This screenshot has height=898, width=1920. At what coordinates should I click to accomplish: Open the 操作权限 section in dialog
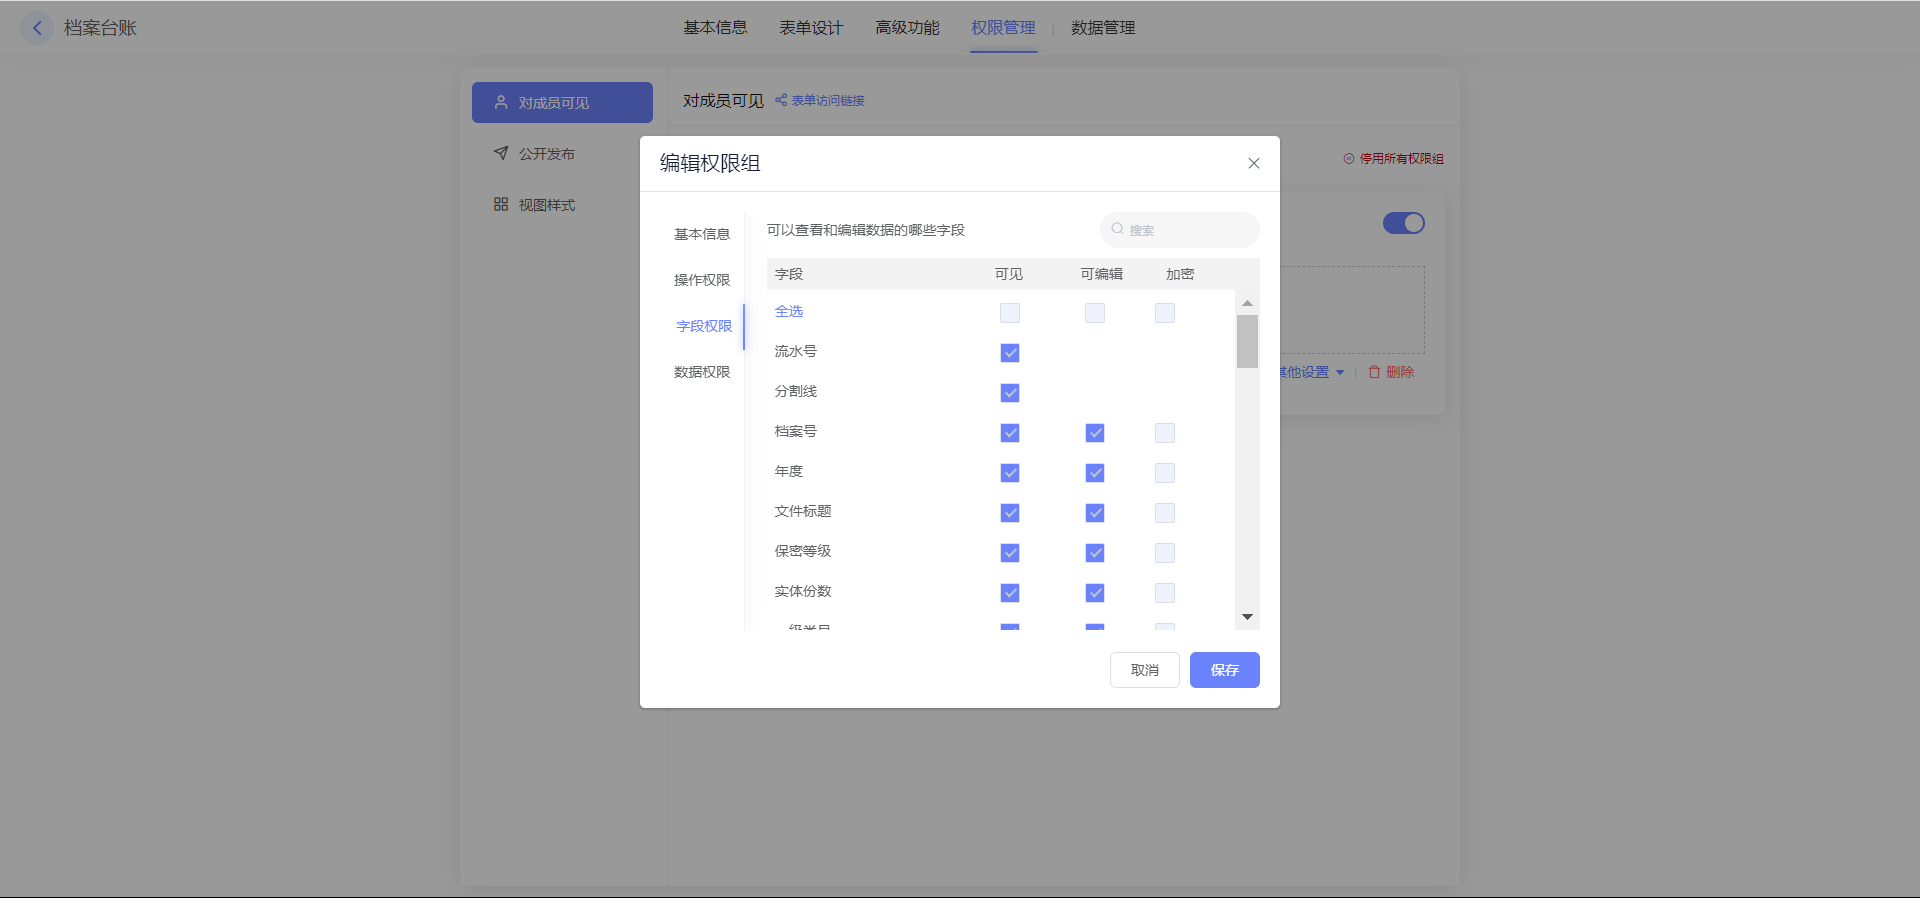pos(702,280)
